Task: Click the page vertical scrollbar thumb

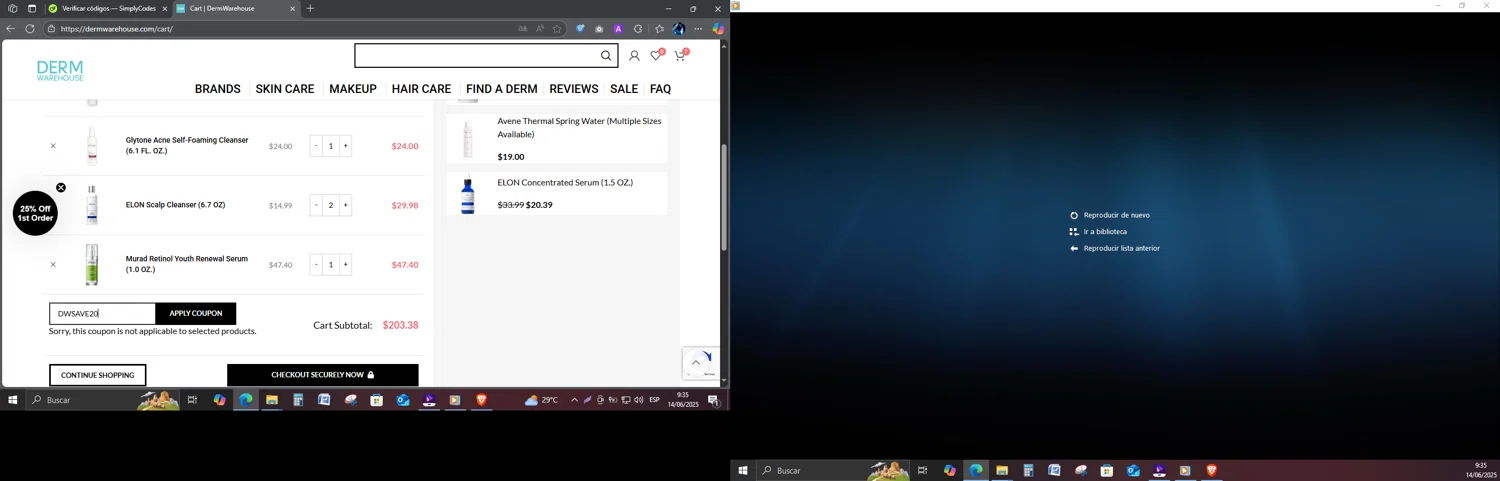Action: point(724,197)
